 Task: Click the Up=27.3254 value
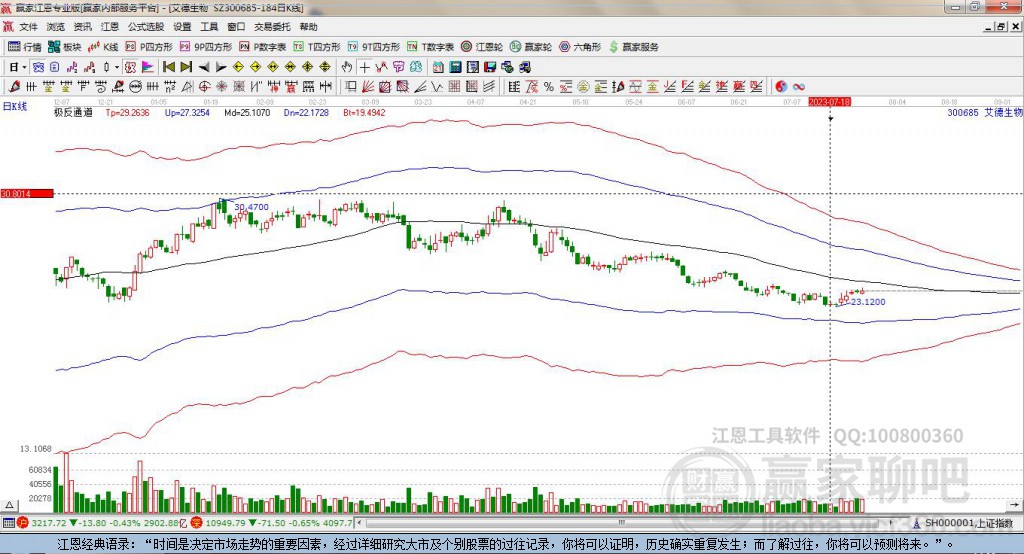click(x=187, y=112)
